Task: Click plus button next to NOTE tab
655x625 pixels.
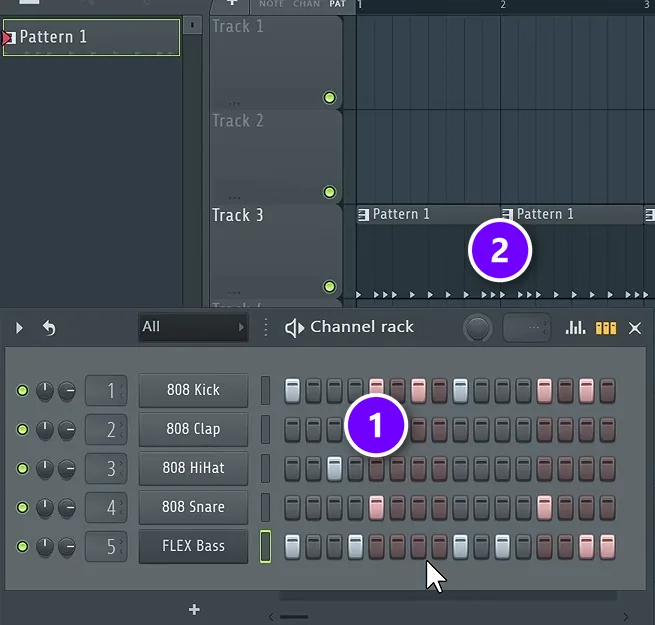Action: (x=232, y=3)
